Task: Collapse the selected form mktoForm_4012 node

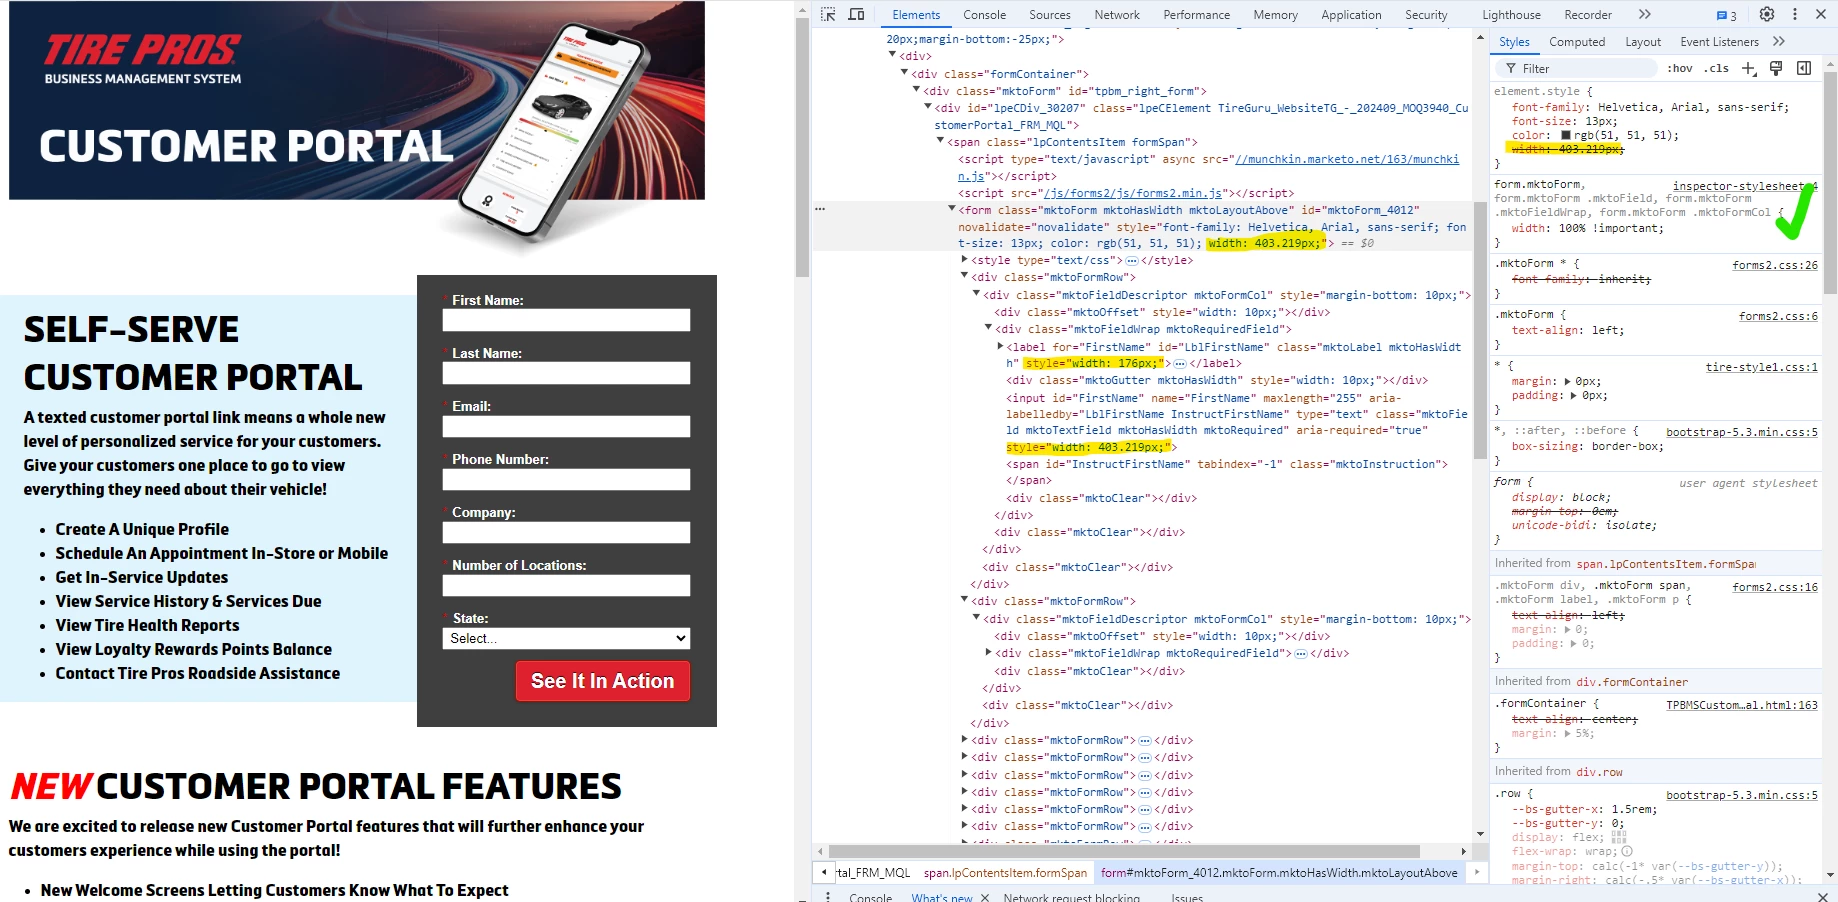Action: coord(952,209)
